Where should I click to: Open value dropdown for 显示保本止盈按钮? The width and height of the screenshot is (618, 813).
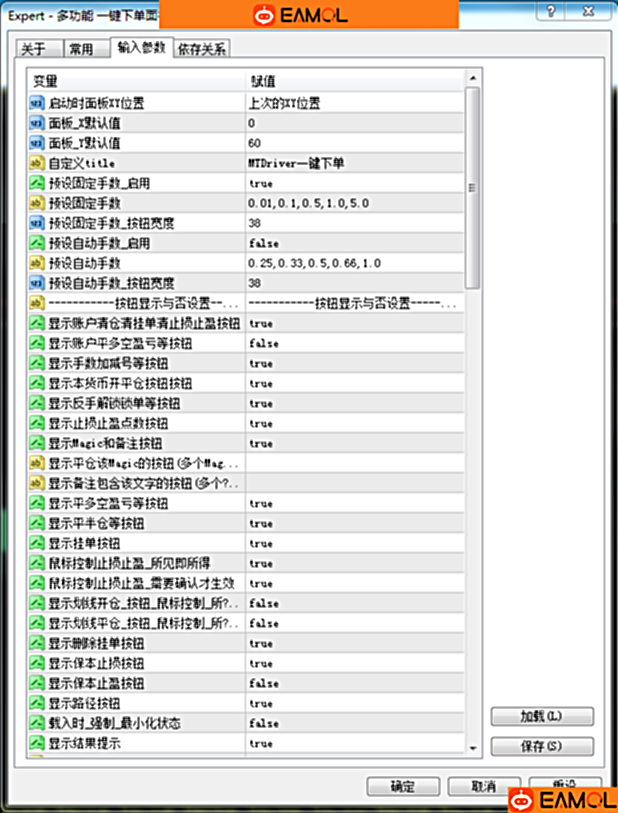355,683
